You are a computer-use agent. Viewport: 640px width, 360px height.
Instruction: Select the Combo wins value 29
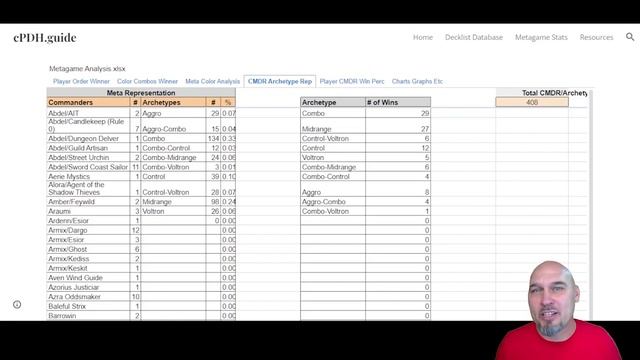pyautogui.click(x=398, y=113)
